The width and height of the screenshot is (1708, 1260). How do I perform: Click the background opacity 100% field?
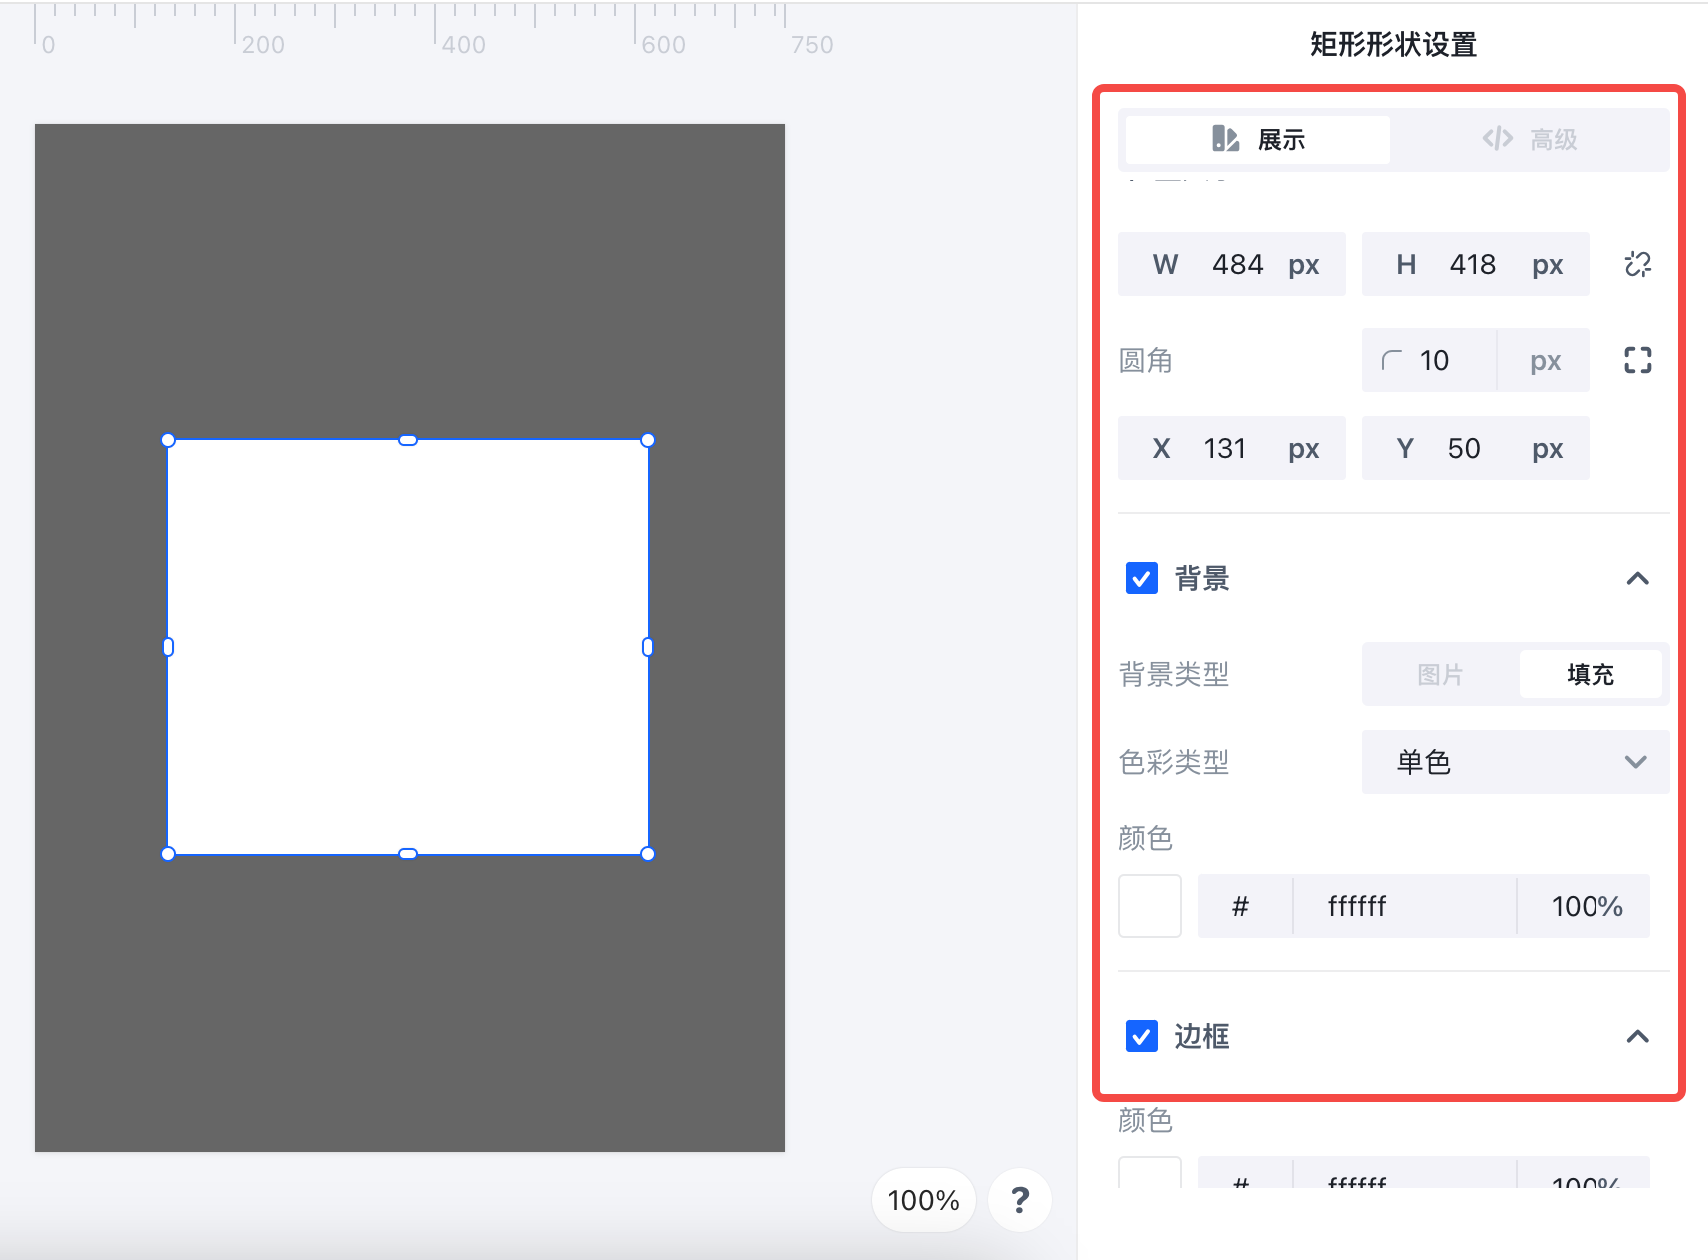(x=1586, y=906)
